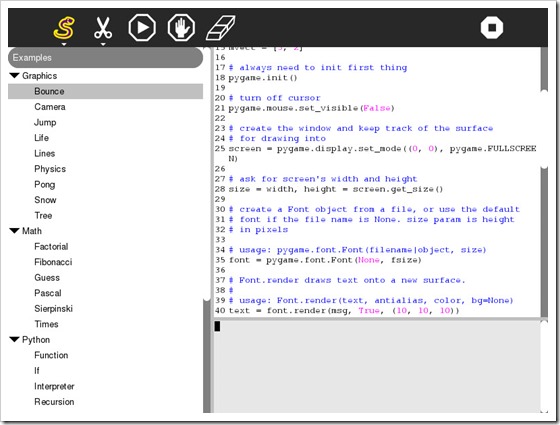Image resolution: width=560 pixels, height=425 pixels.
Task: Click inside the output terminal pane
Action: click(377, 366)
